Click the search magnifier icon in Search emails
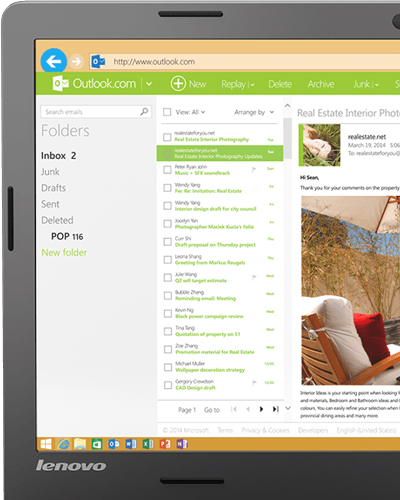Screen dimensions: 400x500 [x=144, y=111]
